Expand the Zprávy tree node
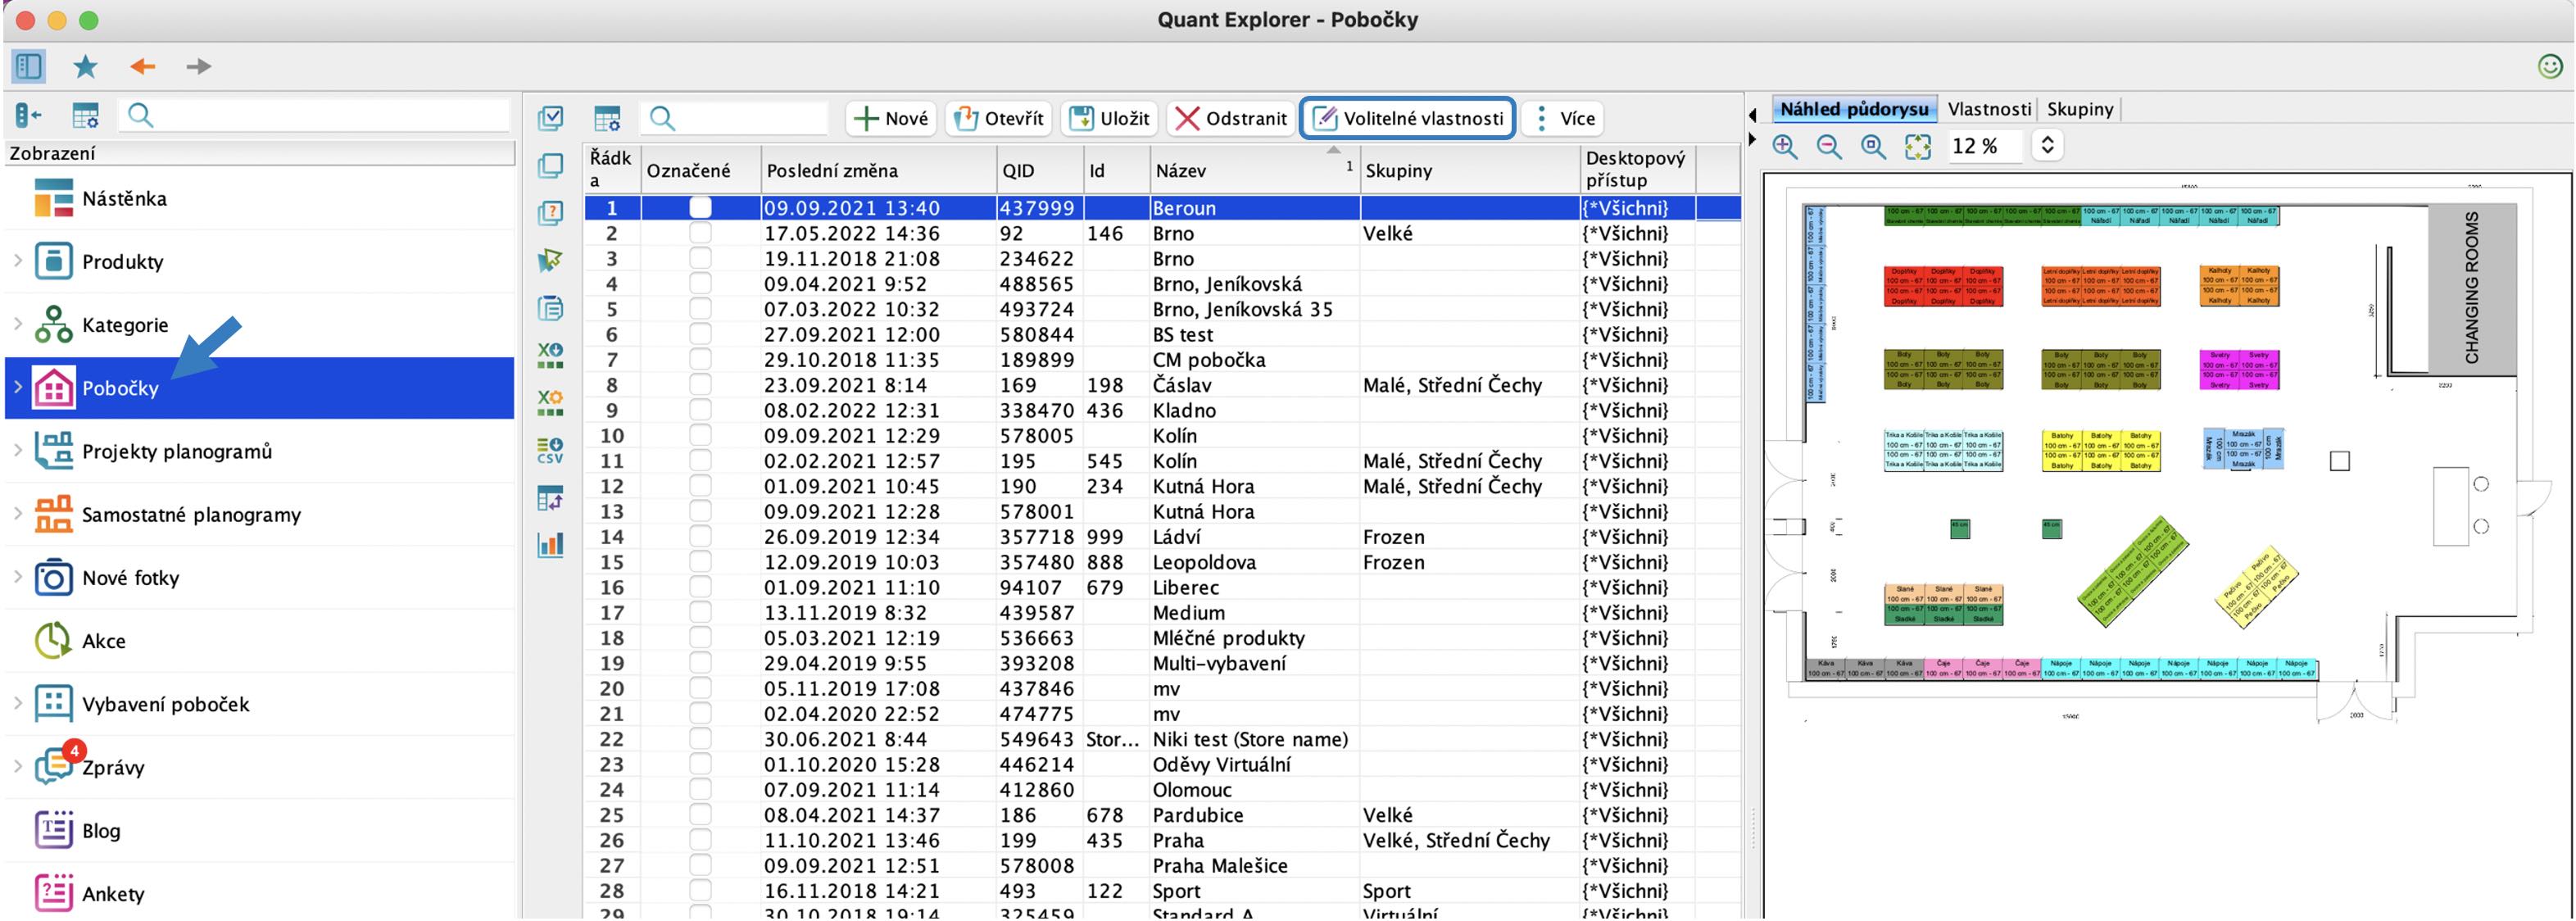The height and width of the screenshot is (921, 2576). pyautogui.click(x=18, y=766)
